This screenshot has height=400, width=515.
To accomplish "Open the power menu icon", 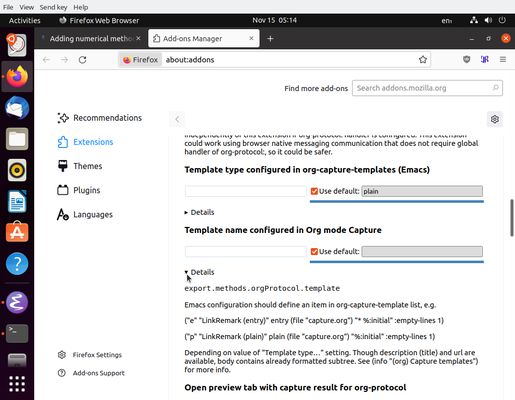I will 502,20.
